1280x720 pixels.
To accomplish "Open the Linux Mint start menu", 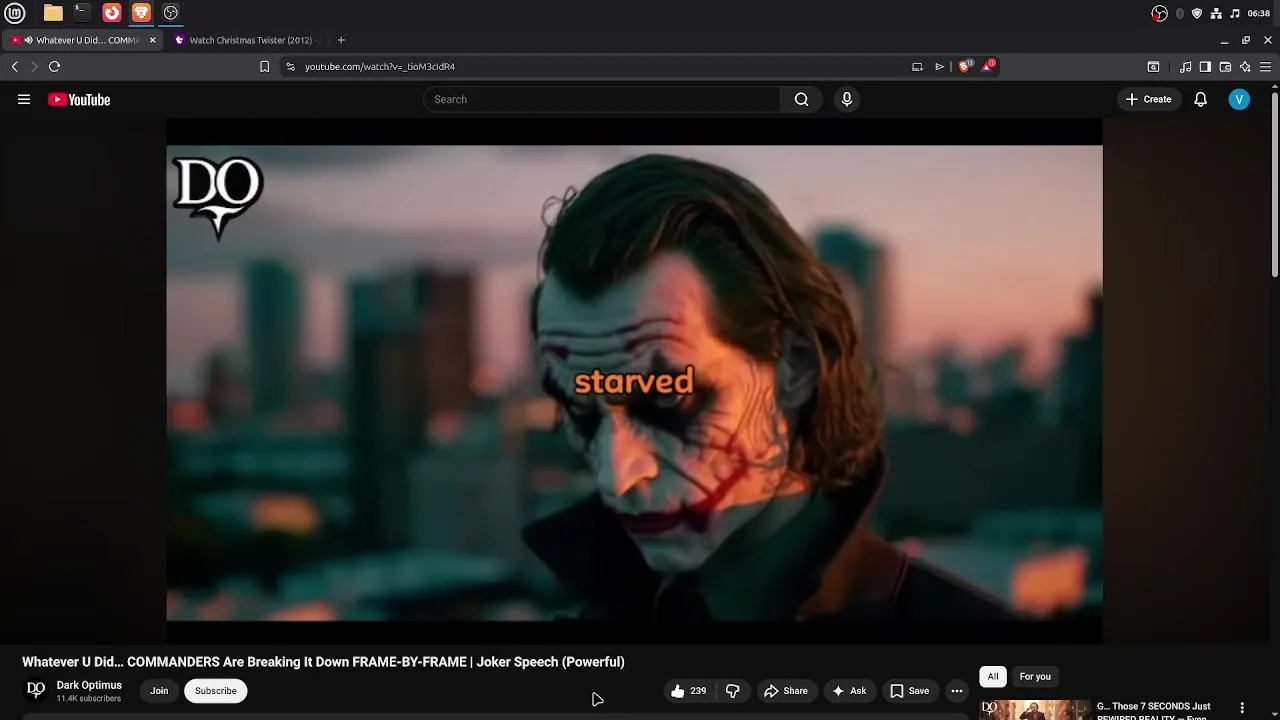I will (x=15, y=13).
